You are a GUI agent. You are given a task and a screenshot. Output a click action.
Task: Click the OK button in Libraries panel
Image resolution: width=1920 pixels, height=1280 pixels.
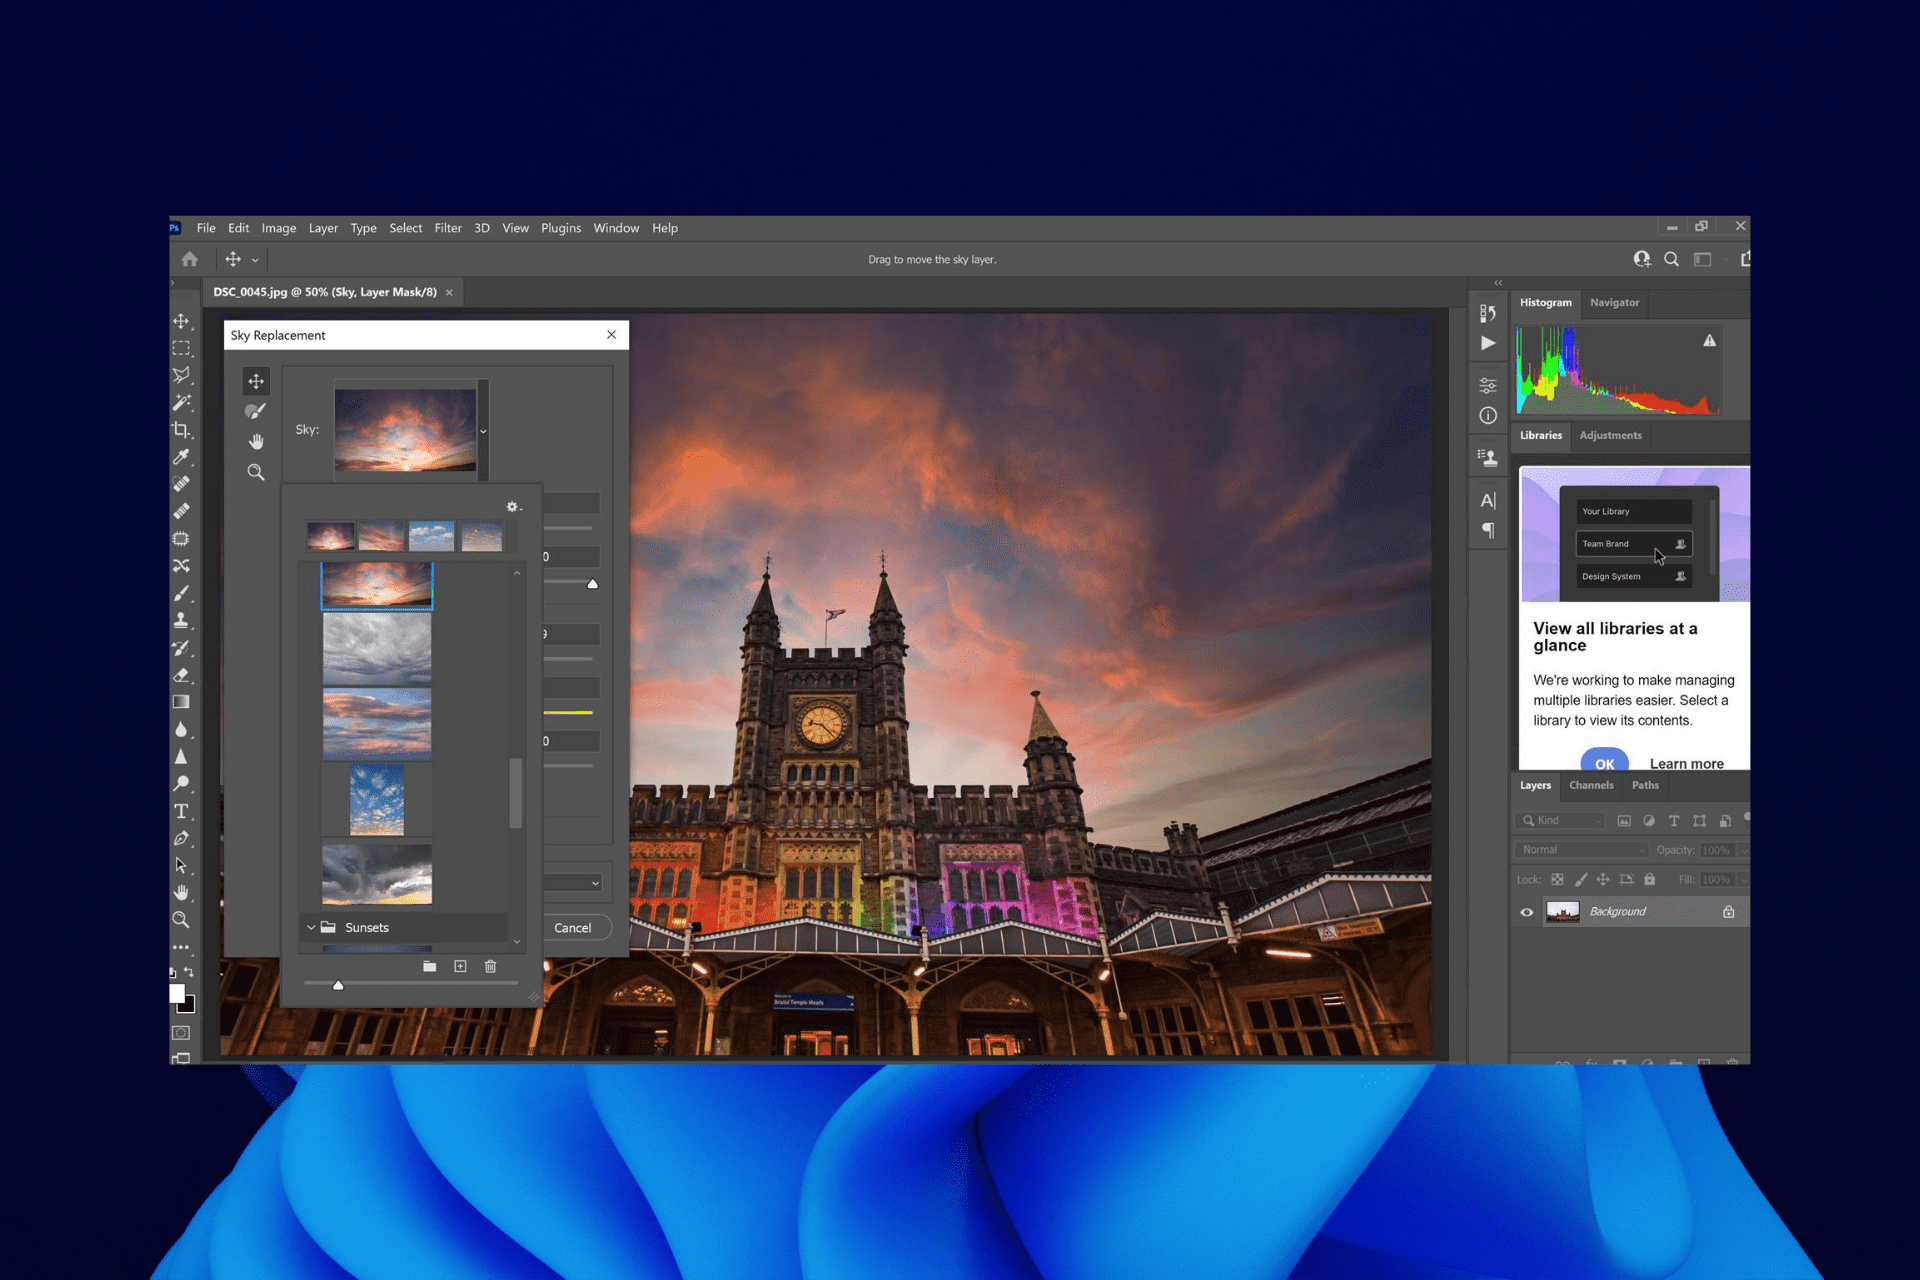coord(1603,763)
